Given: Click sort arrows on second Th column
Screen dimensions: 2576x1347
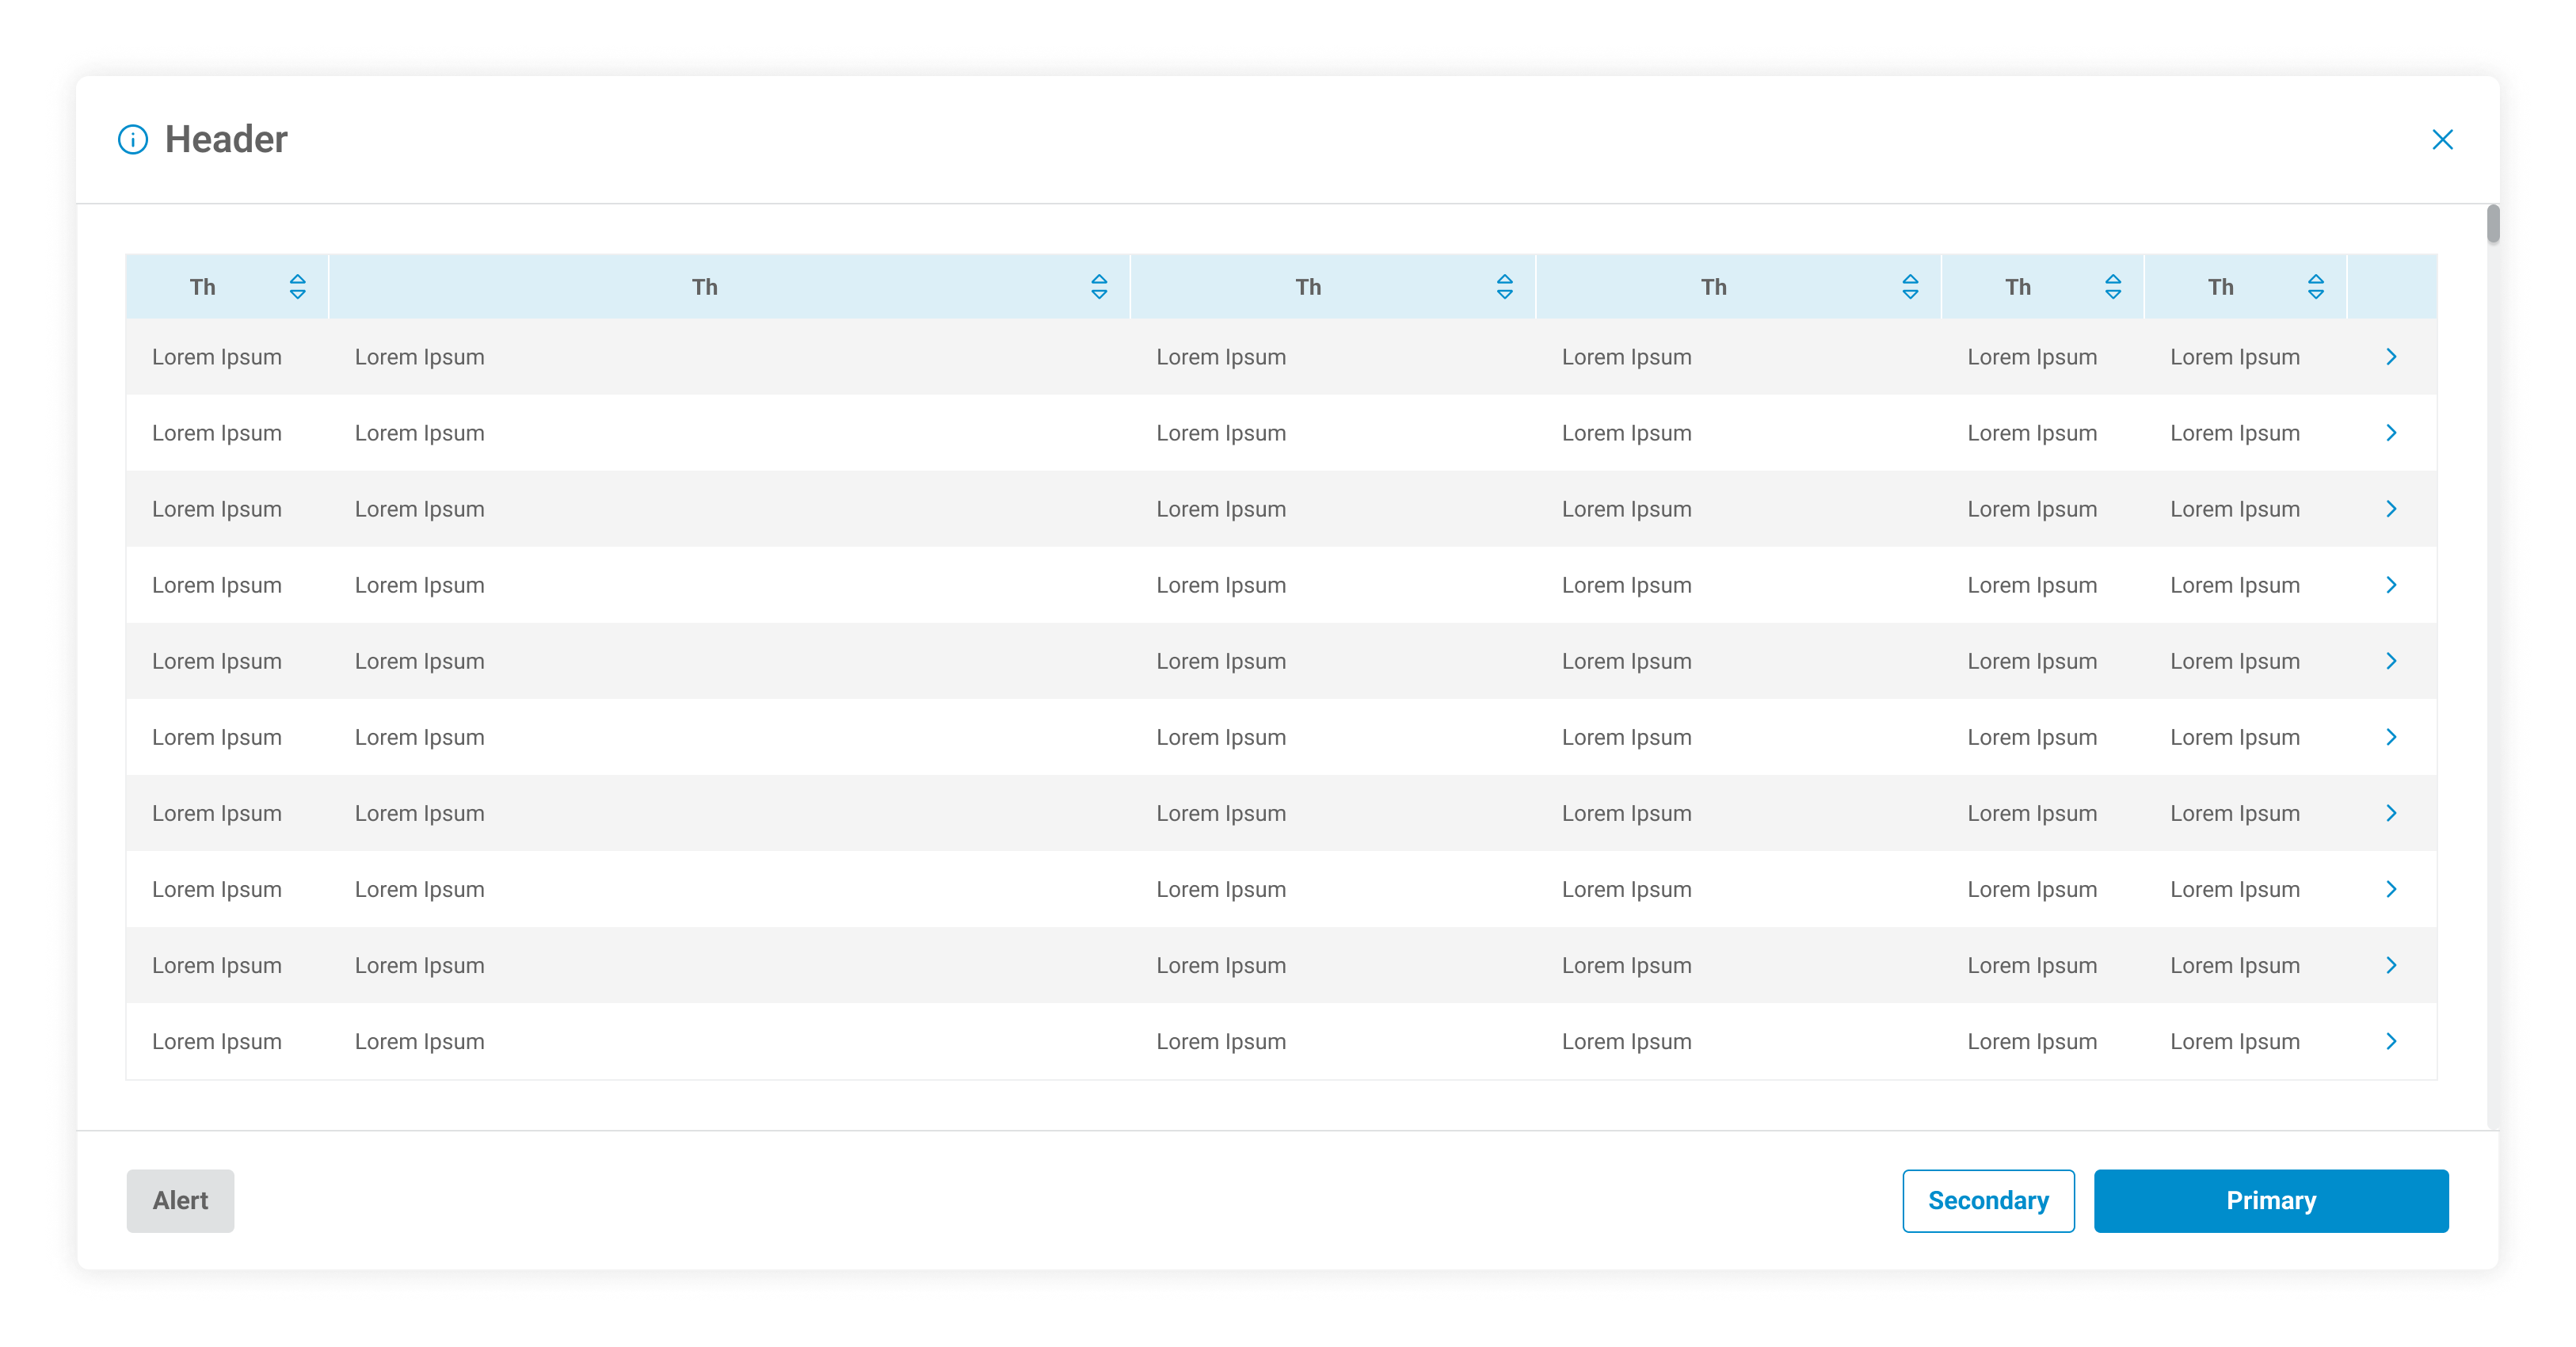Looking at the screenshot, I should coord(1099,287).
